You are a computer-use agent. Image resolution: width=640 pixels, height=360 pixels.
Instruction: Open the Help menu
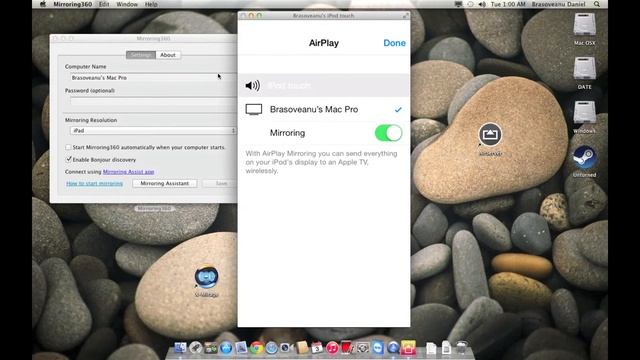[x=151, y=4]
